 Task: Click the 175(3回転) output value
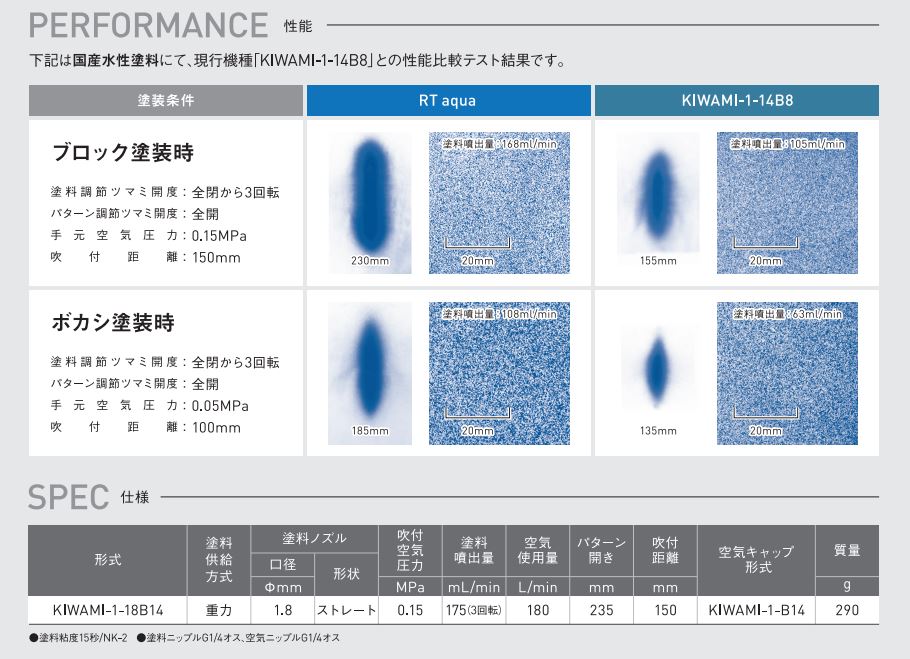[474, 610]
